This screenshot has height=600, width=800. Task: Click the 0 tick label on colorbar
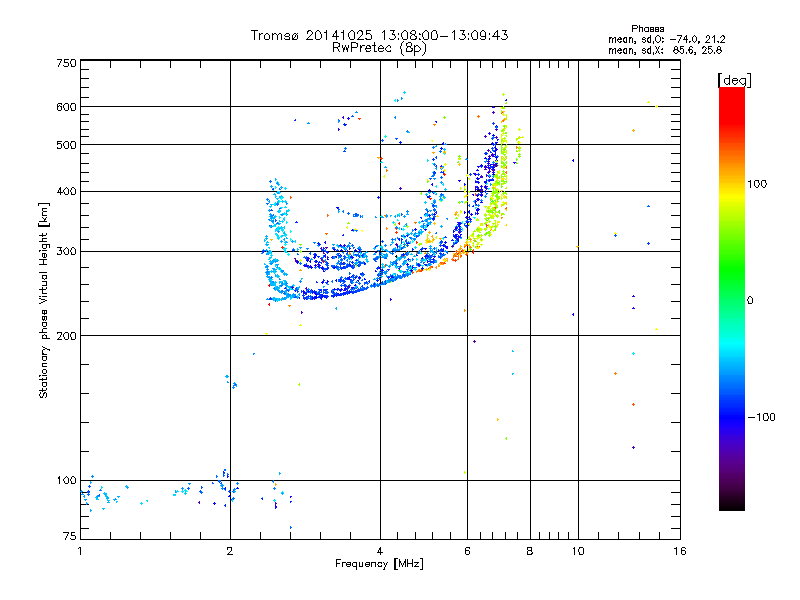[750, 301]
